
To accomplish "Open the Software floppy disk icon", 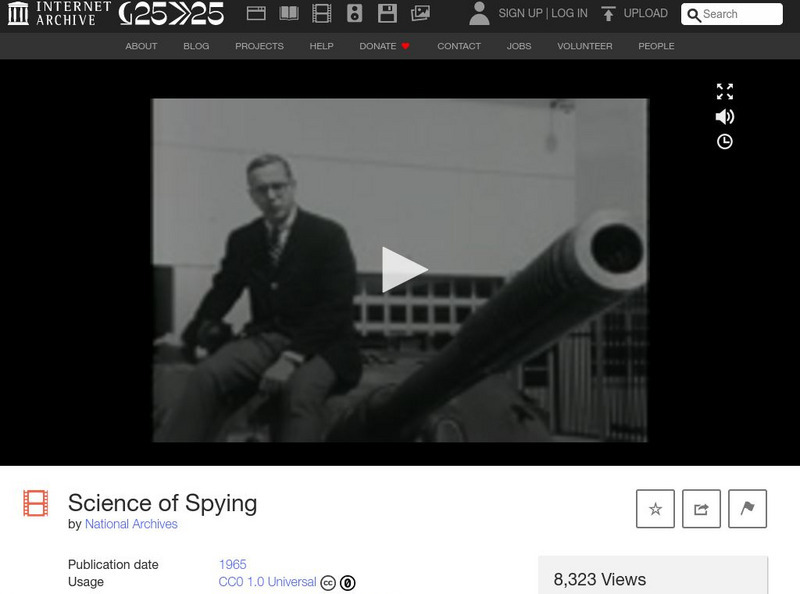I will pos(387,13).
